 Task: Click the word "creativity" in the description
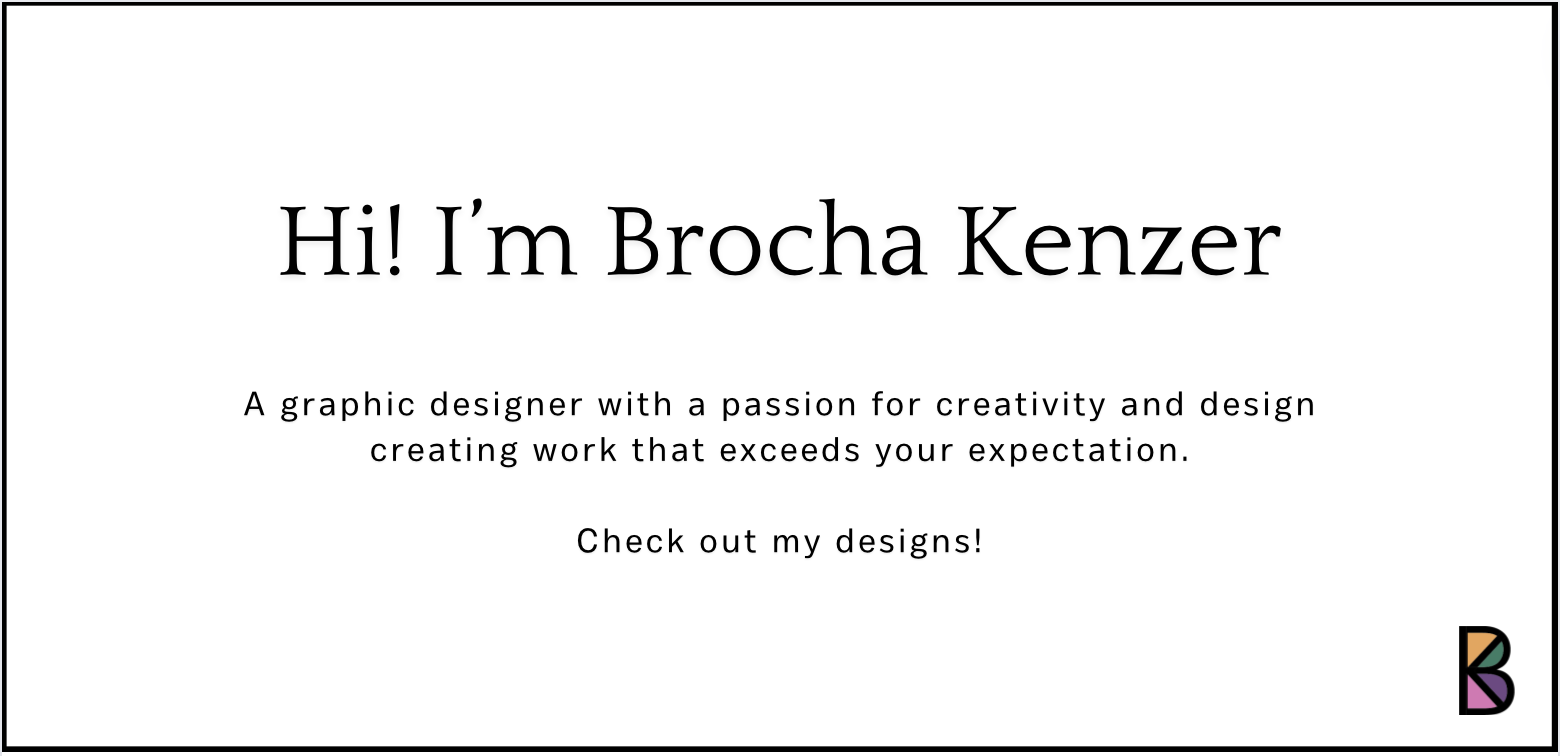(1021, 405)
